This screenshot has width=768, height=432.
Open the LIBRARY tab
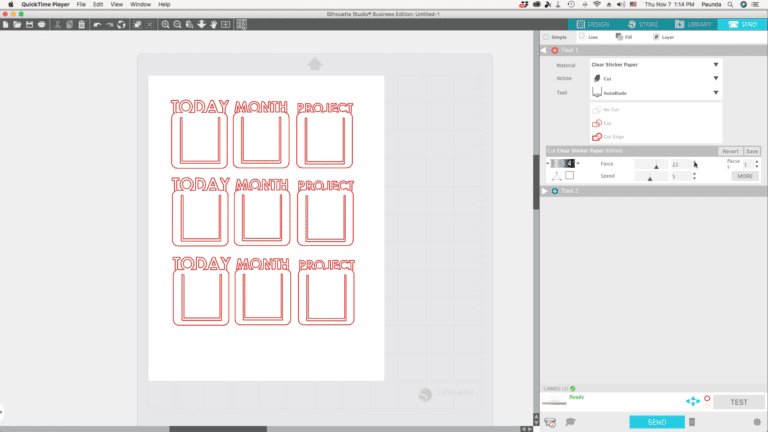click(693, 24)
